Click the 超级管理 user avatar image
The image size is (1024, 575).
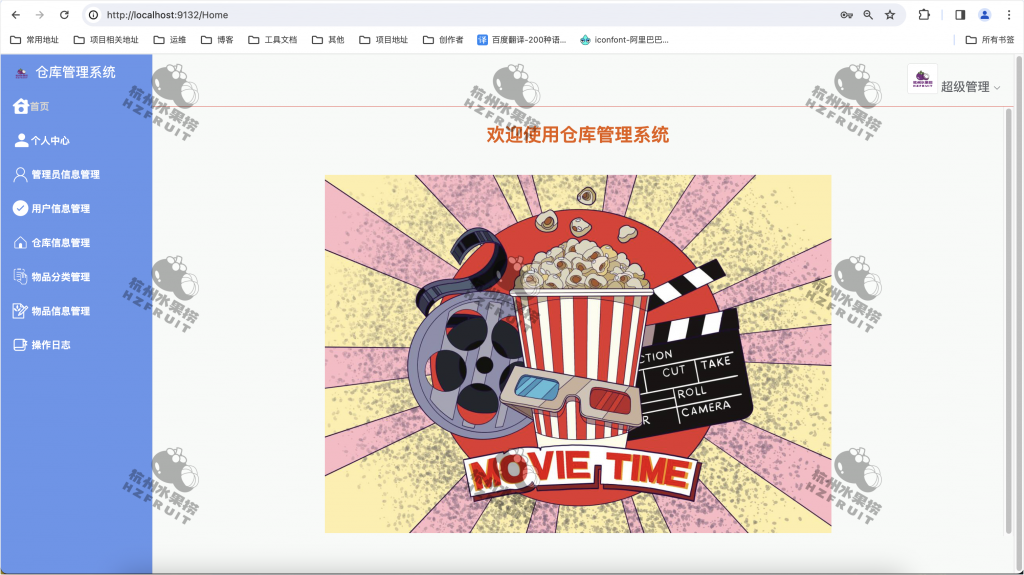tap(922, 79)
